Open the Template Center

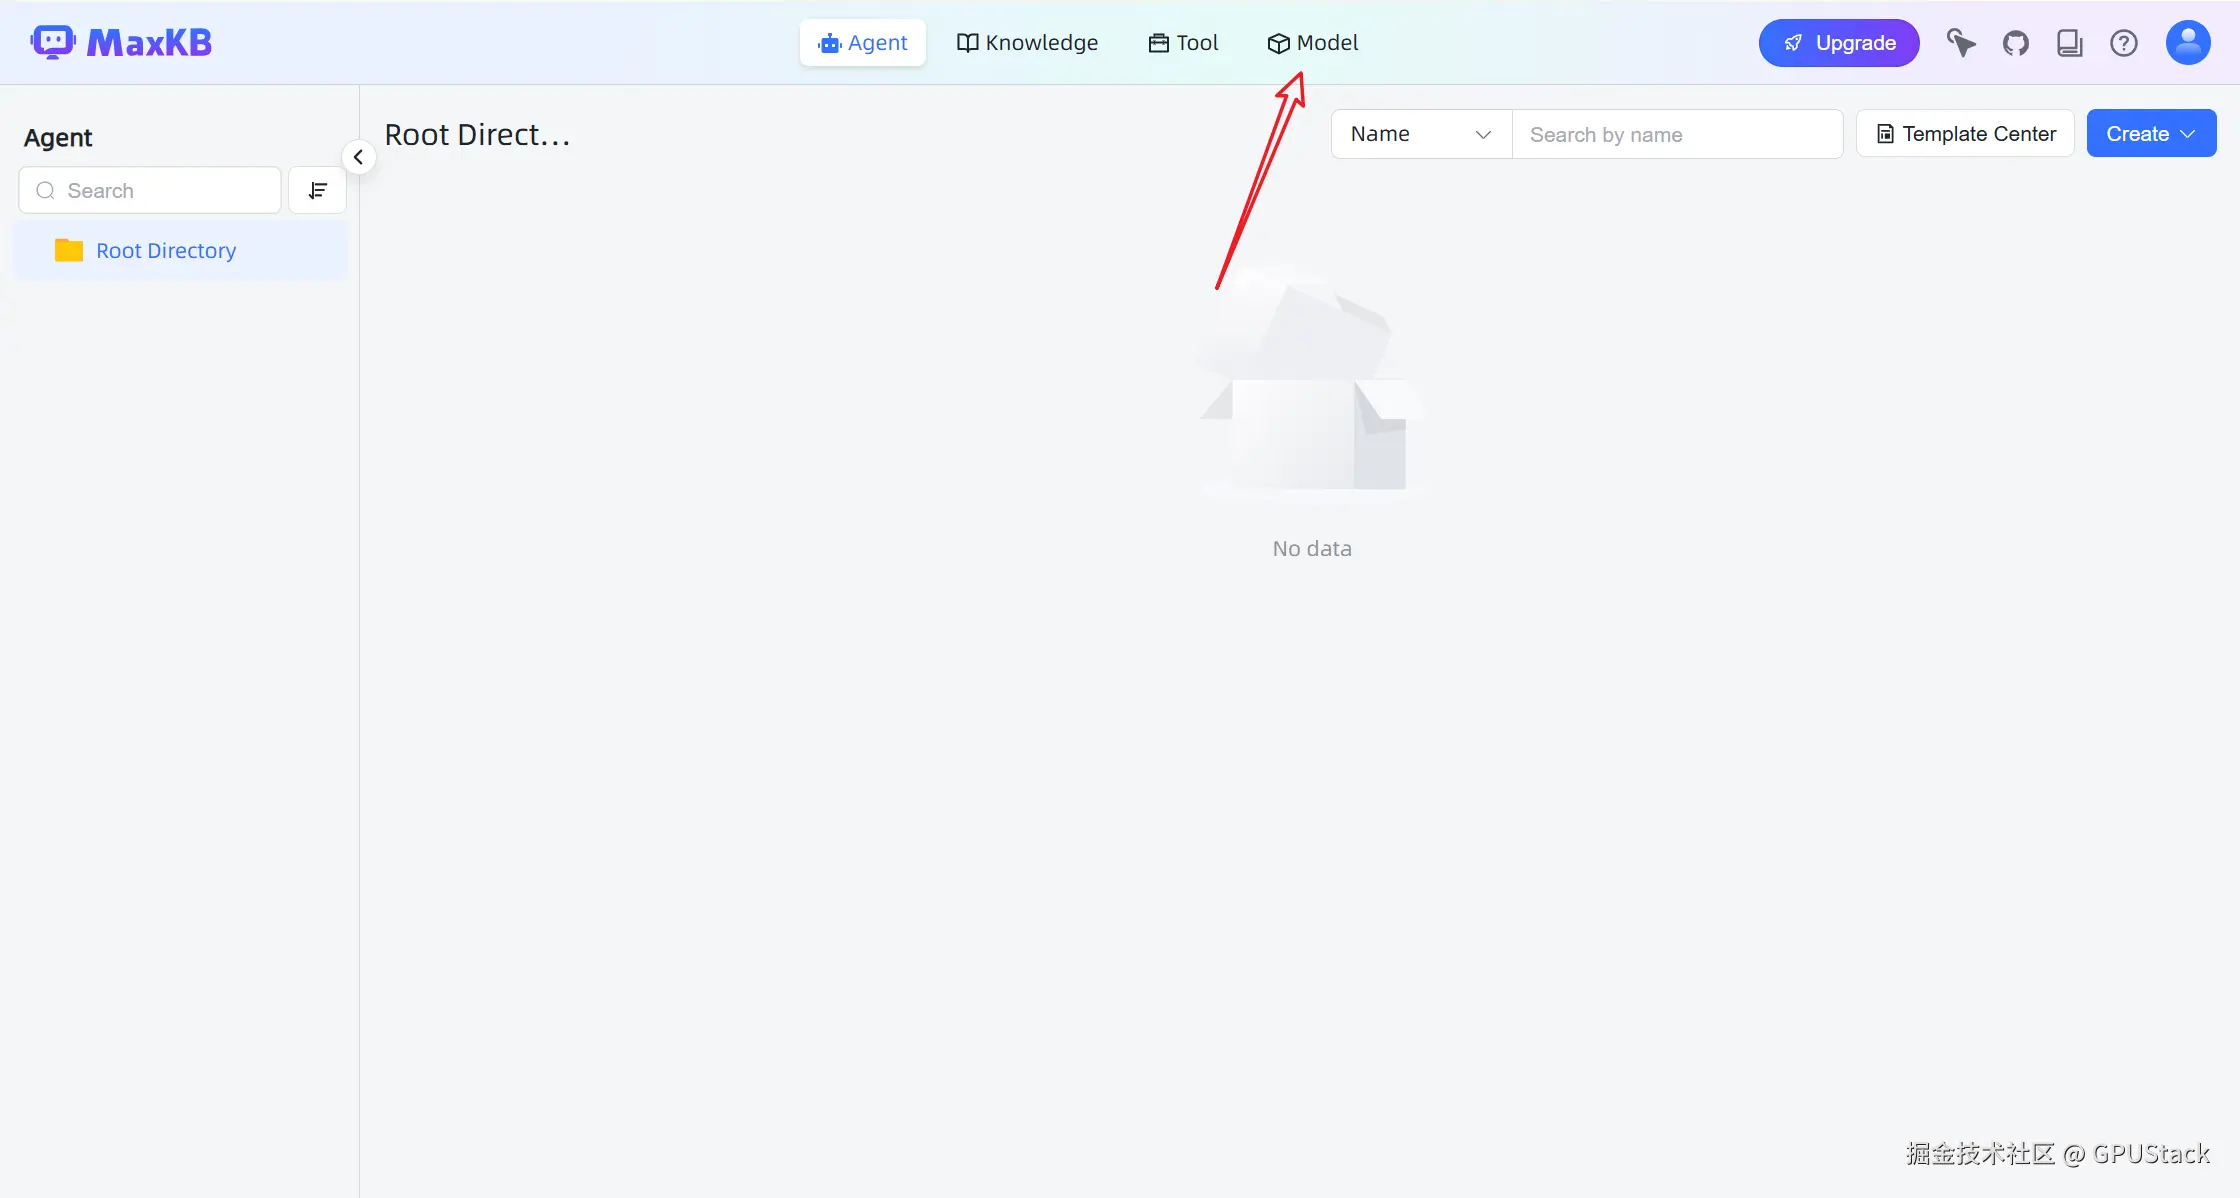[1965, 134]
